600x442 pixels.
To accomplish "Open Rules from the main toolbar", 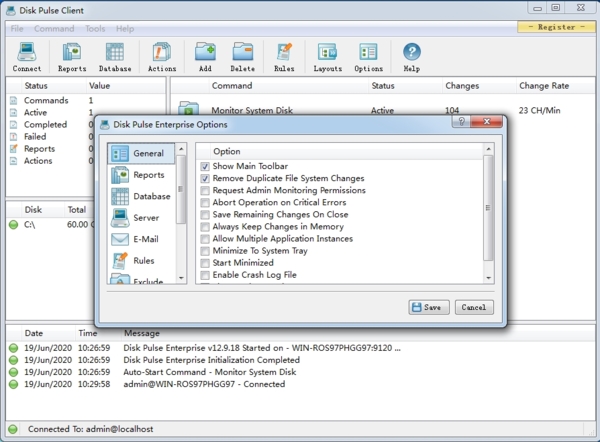I will coord(284,57).
